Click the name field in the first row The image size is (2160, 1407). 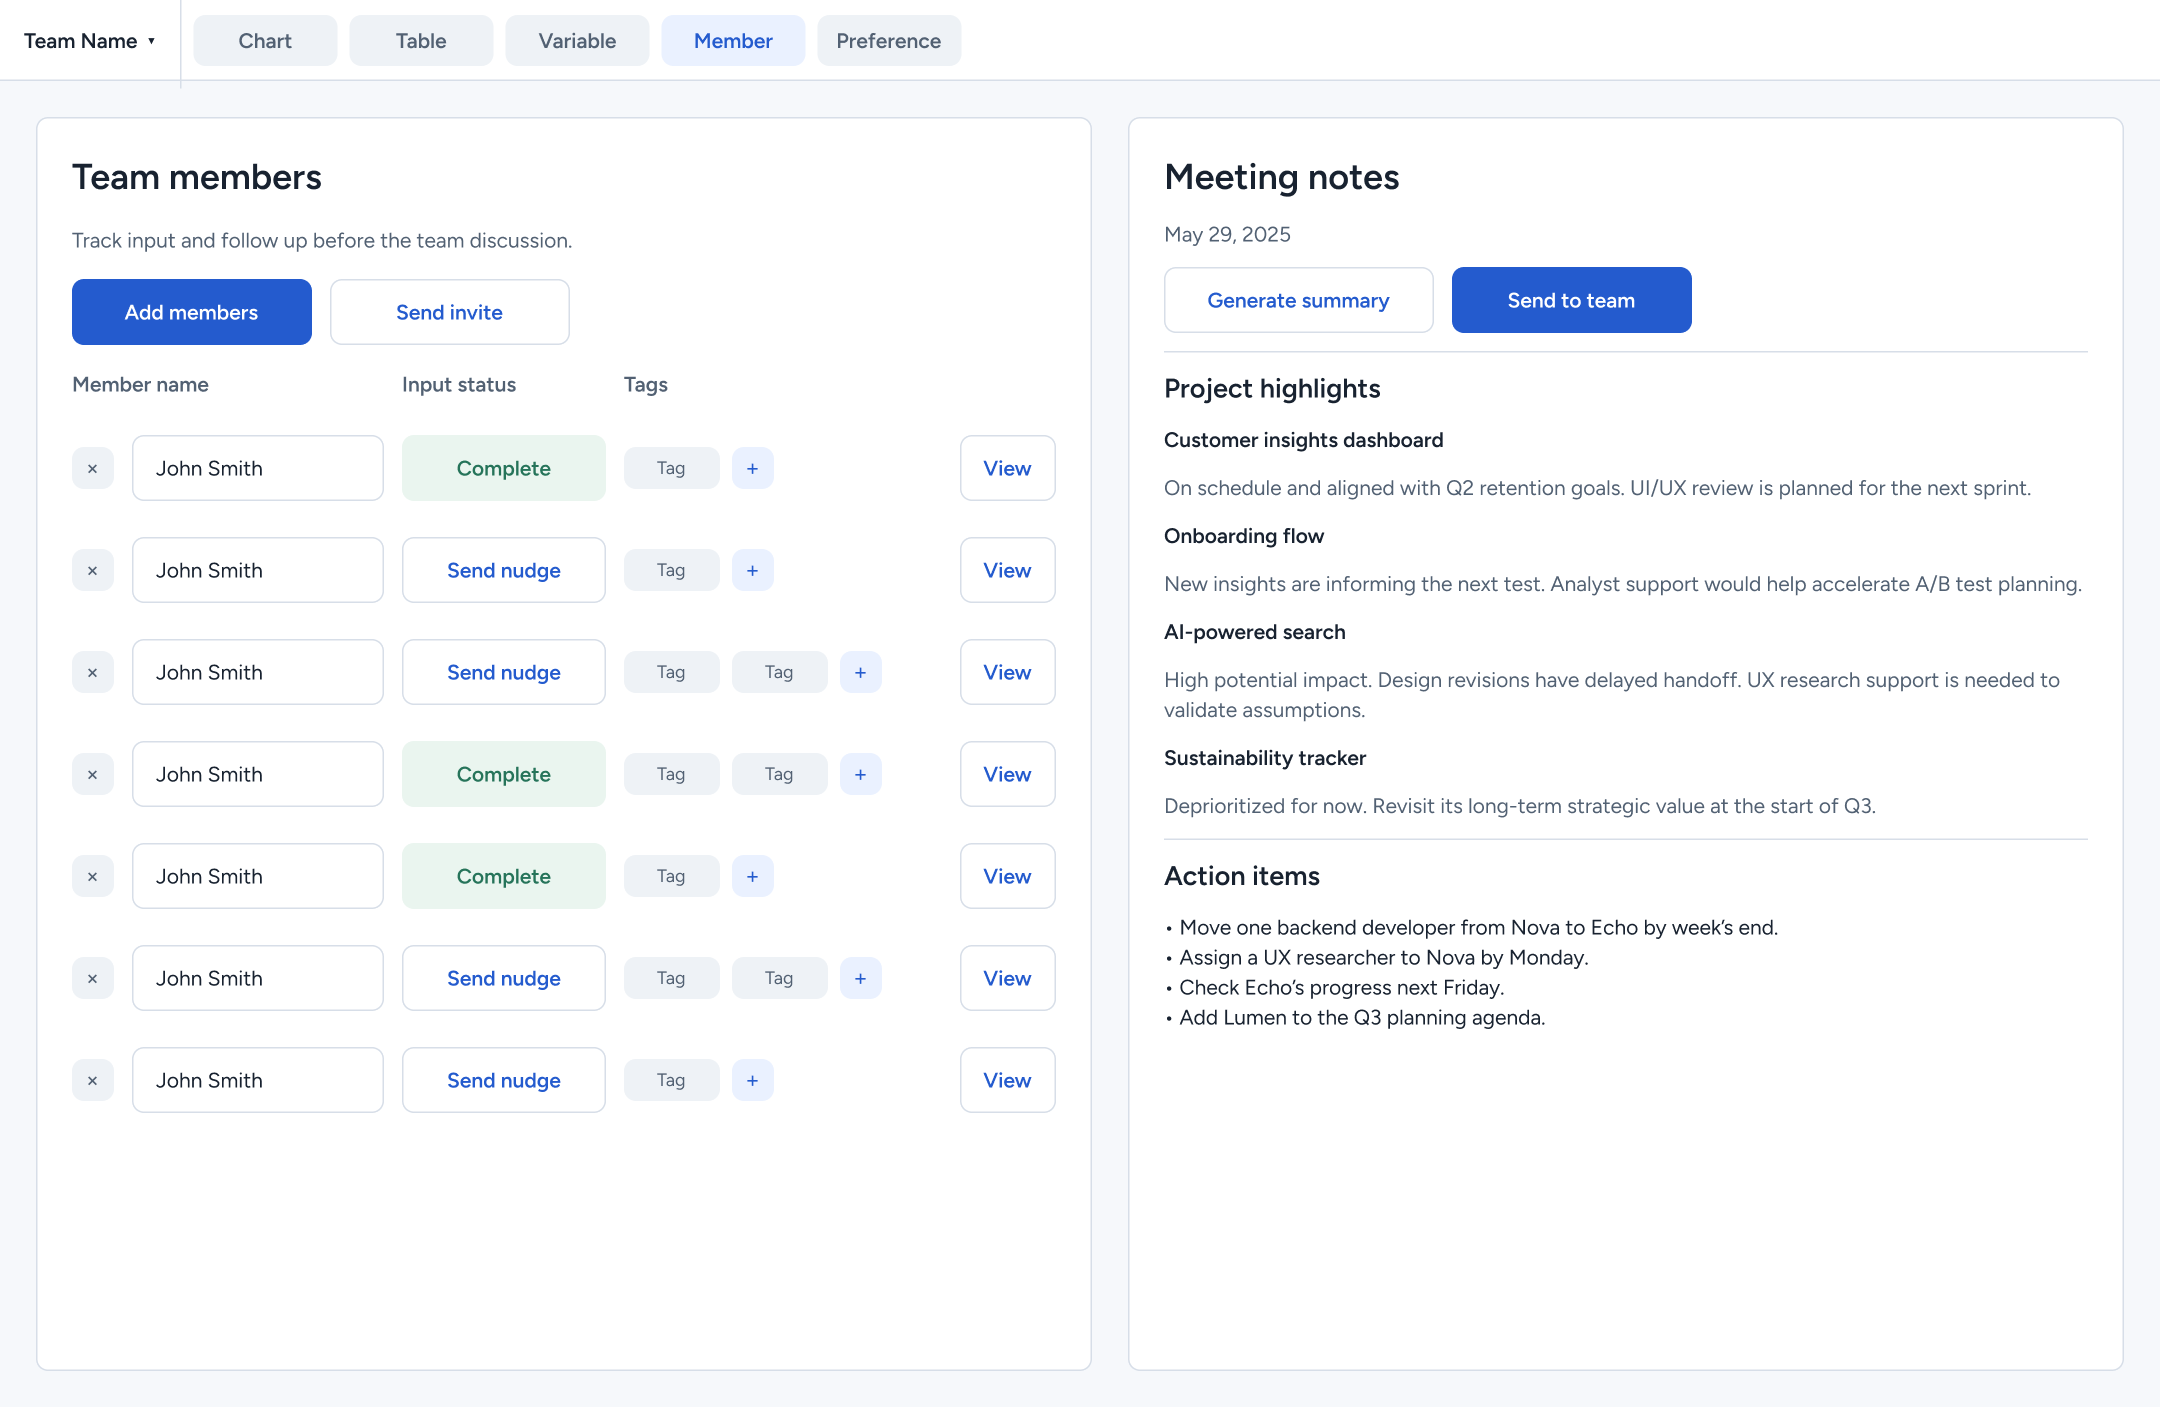tap(258, 468)
